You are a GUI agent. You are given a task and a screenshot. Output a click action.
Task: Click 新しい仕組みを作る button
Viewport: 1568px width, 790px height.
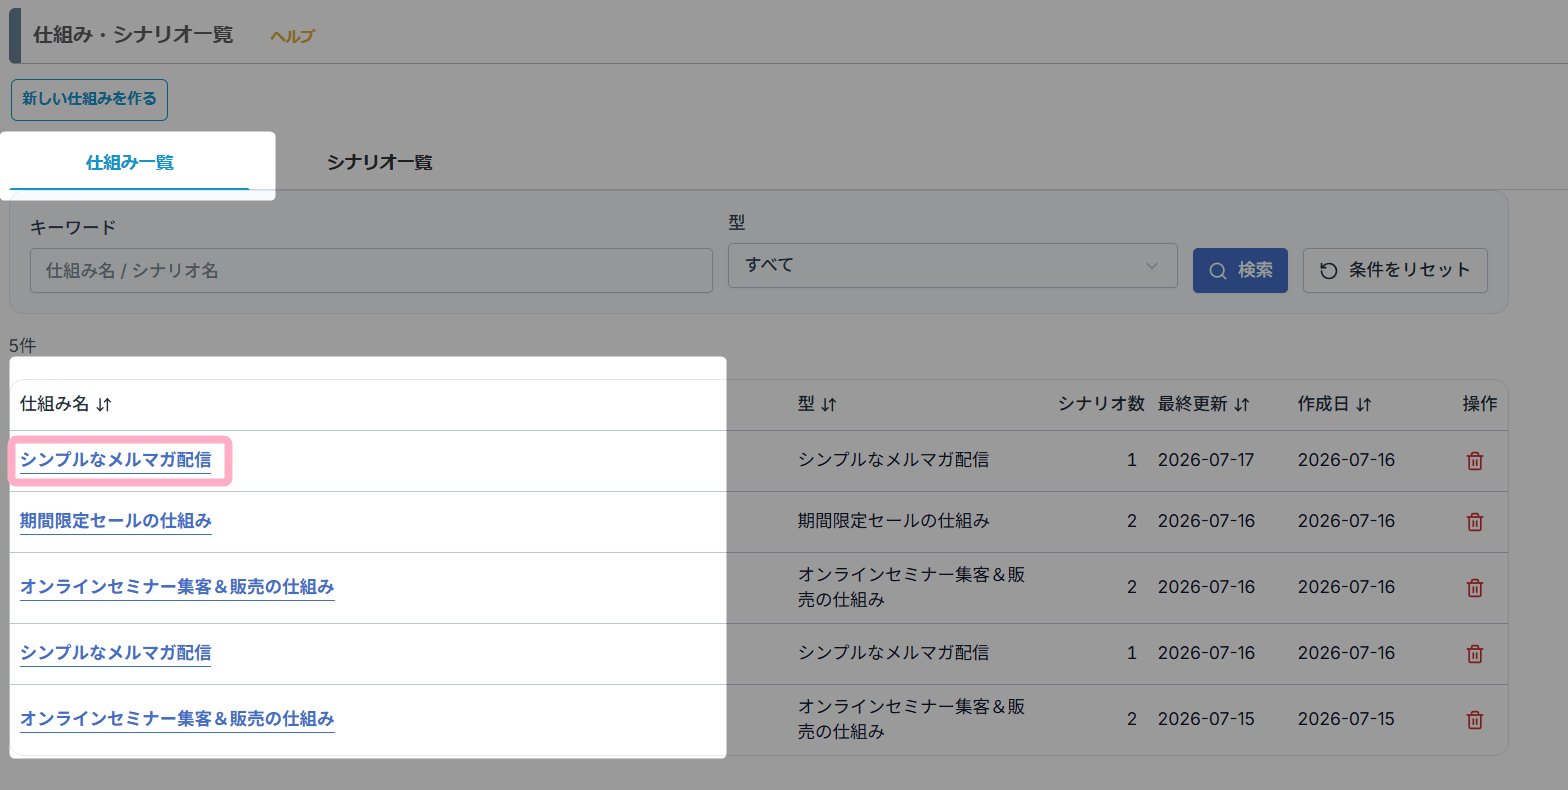[89, 99]
